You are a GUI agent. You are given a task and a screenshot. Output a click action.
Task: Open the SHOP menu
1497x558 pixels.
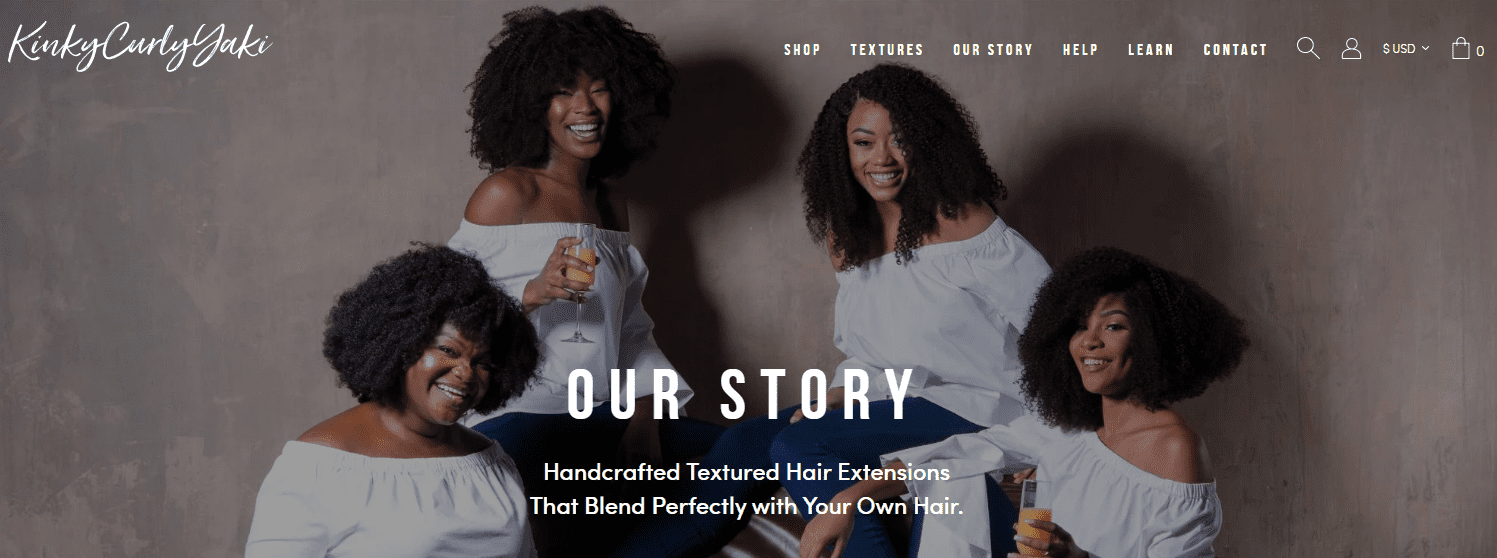tap(802, 49)
